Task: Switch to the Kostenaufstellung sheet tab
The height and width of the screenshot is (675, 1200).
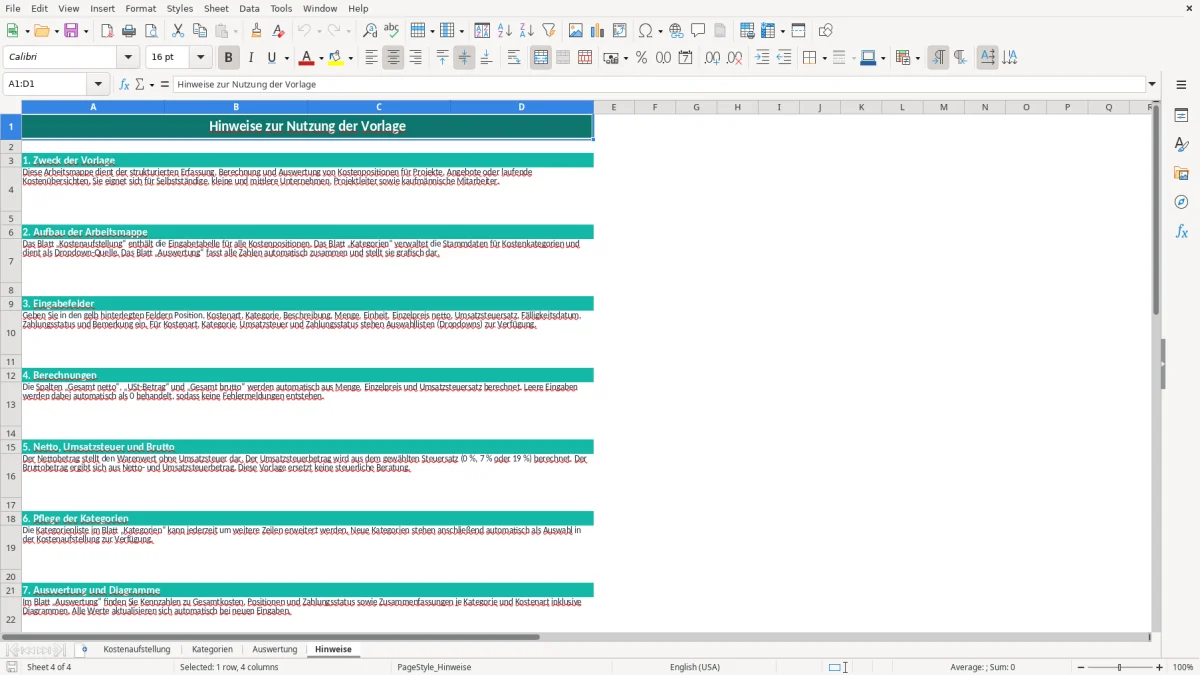Action: click(x=137, y=650)
